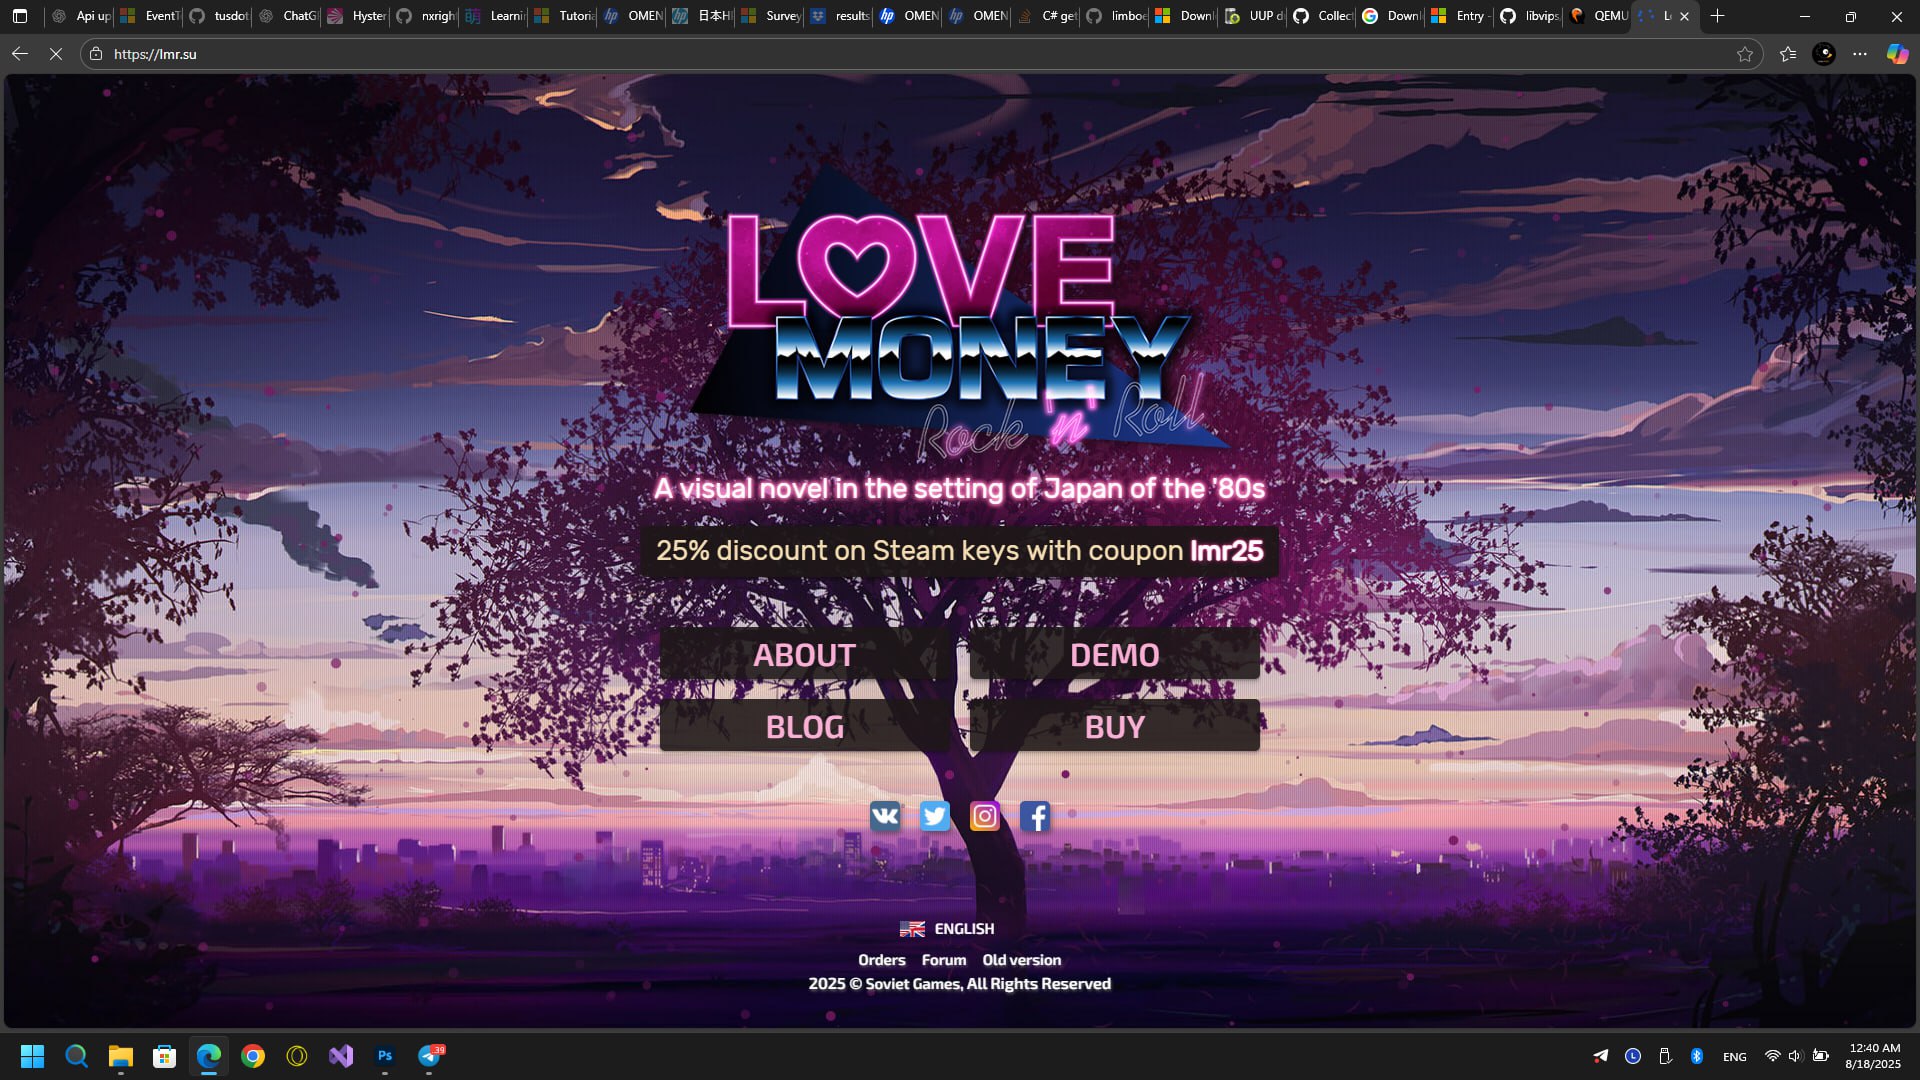Click the Copilot icon in browser toolbar
Screen dimensions: 1920x1080
tap(1897, 54)
